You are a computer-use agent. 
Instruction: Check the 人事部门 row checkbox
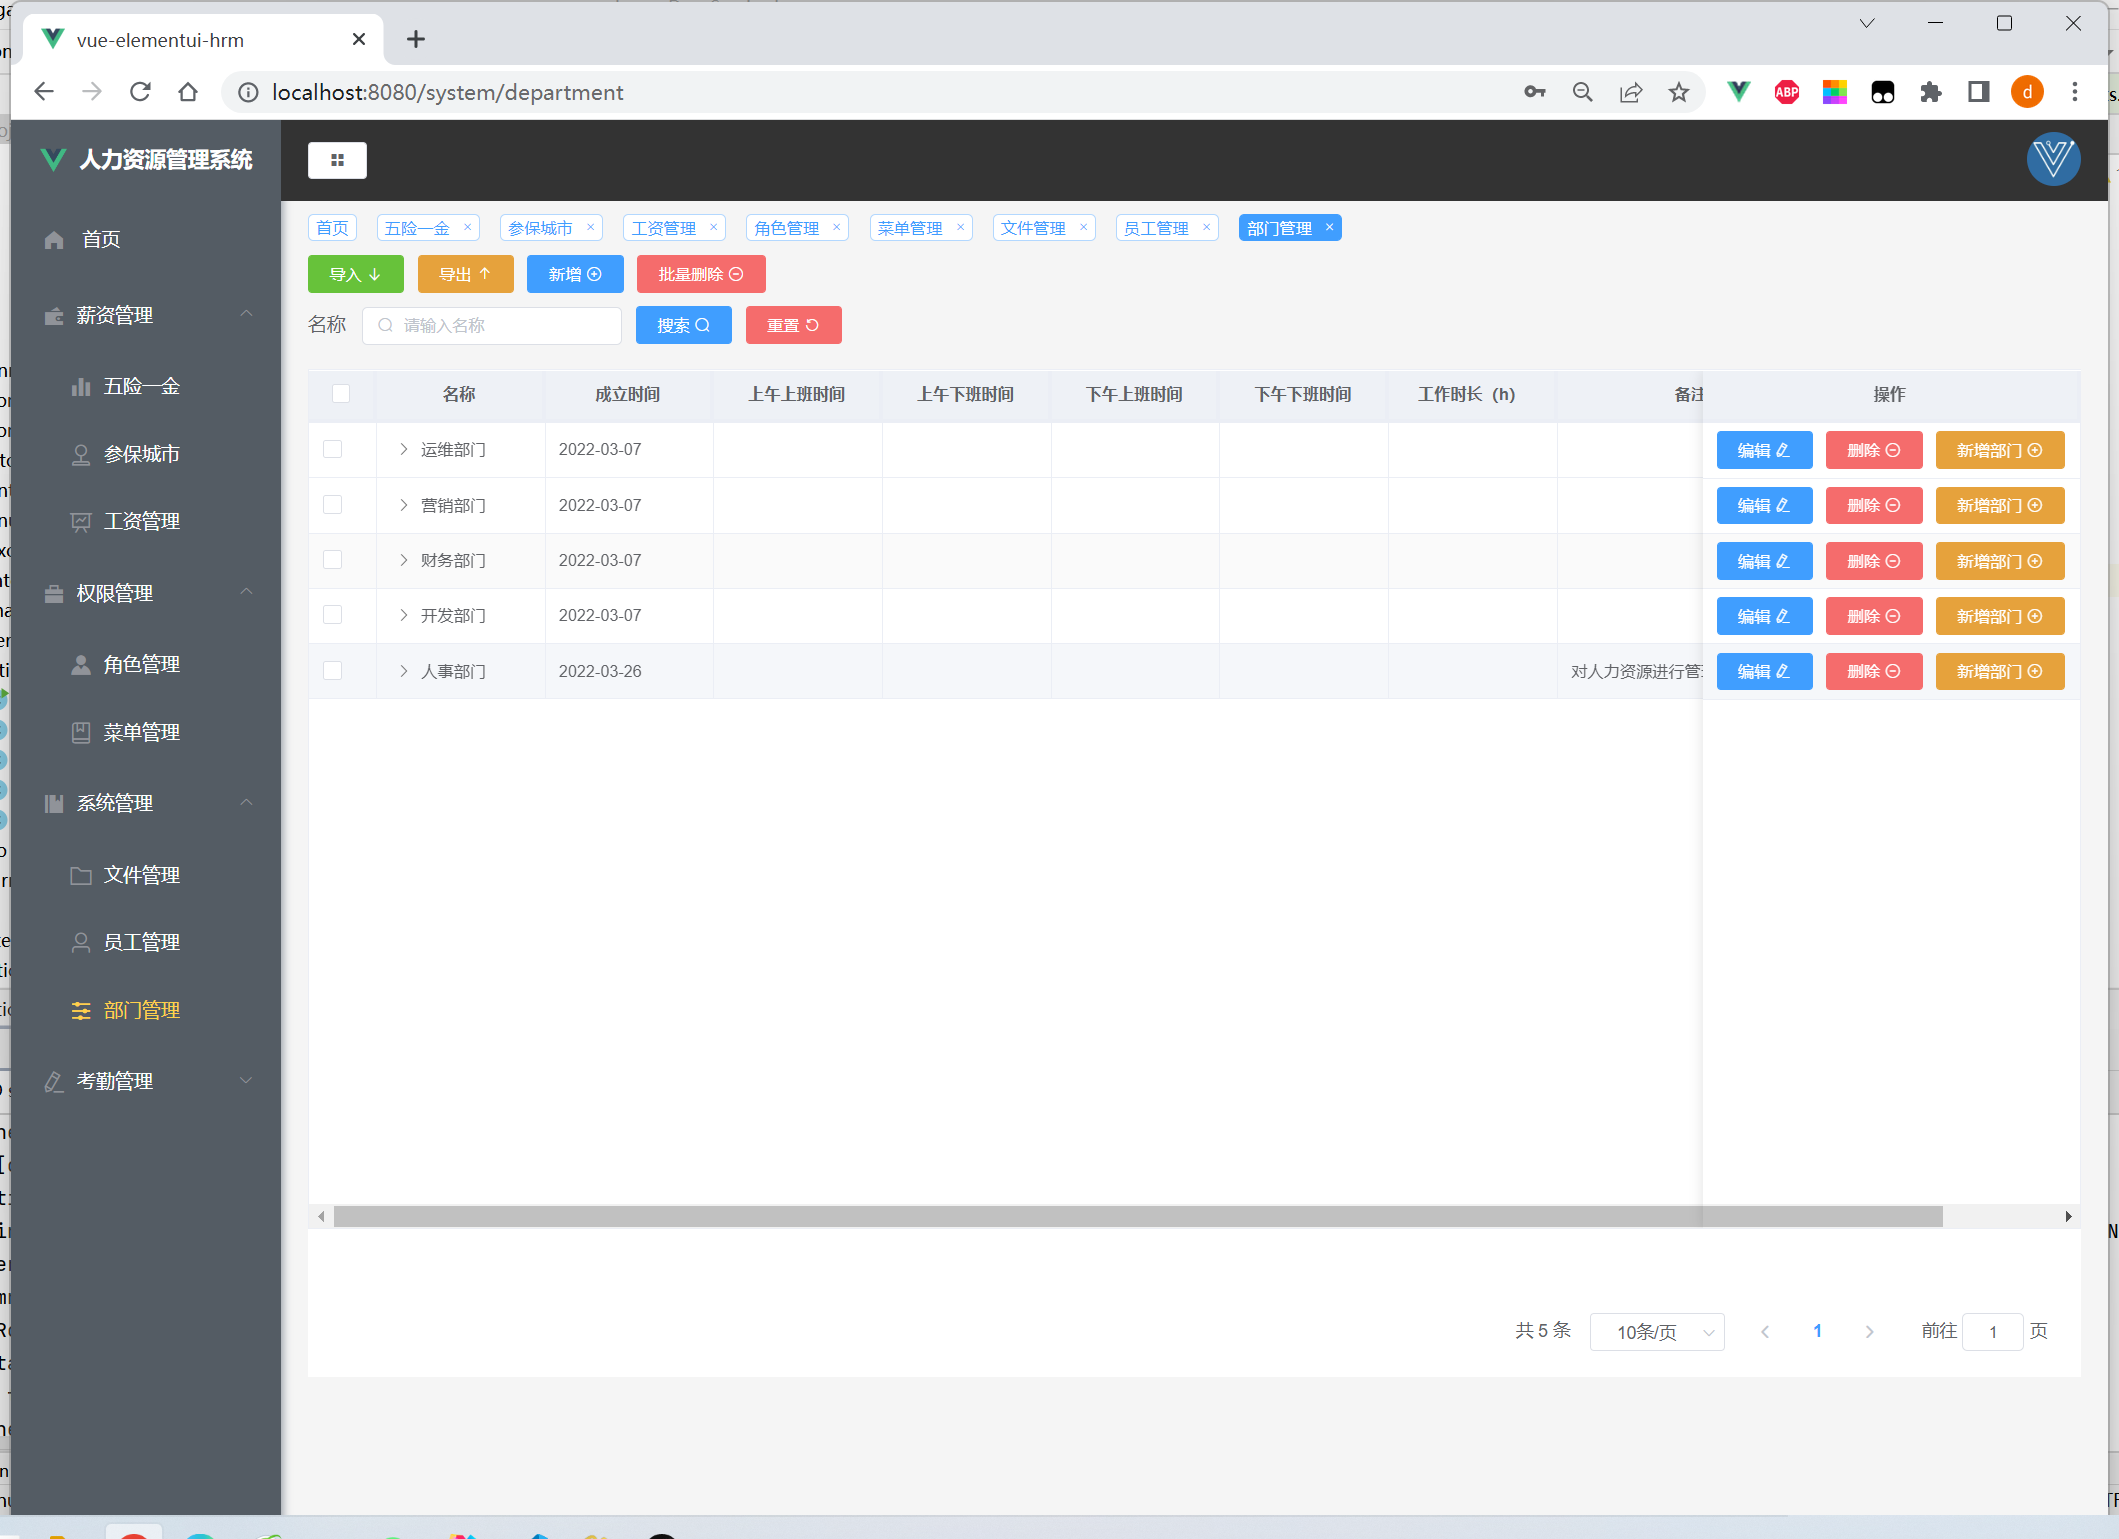pyautogui.click(x=333, y=671)
